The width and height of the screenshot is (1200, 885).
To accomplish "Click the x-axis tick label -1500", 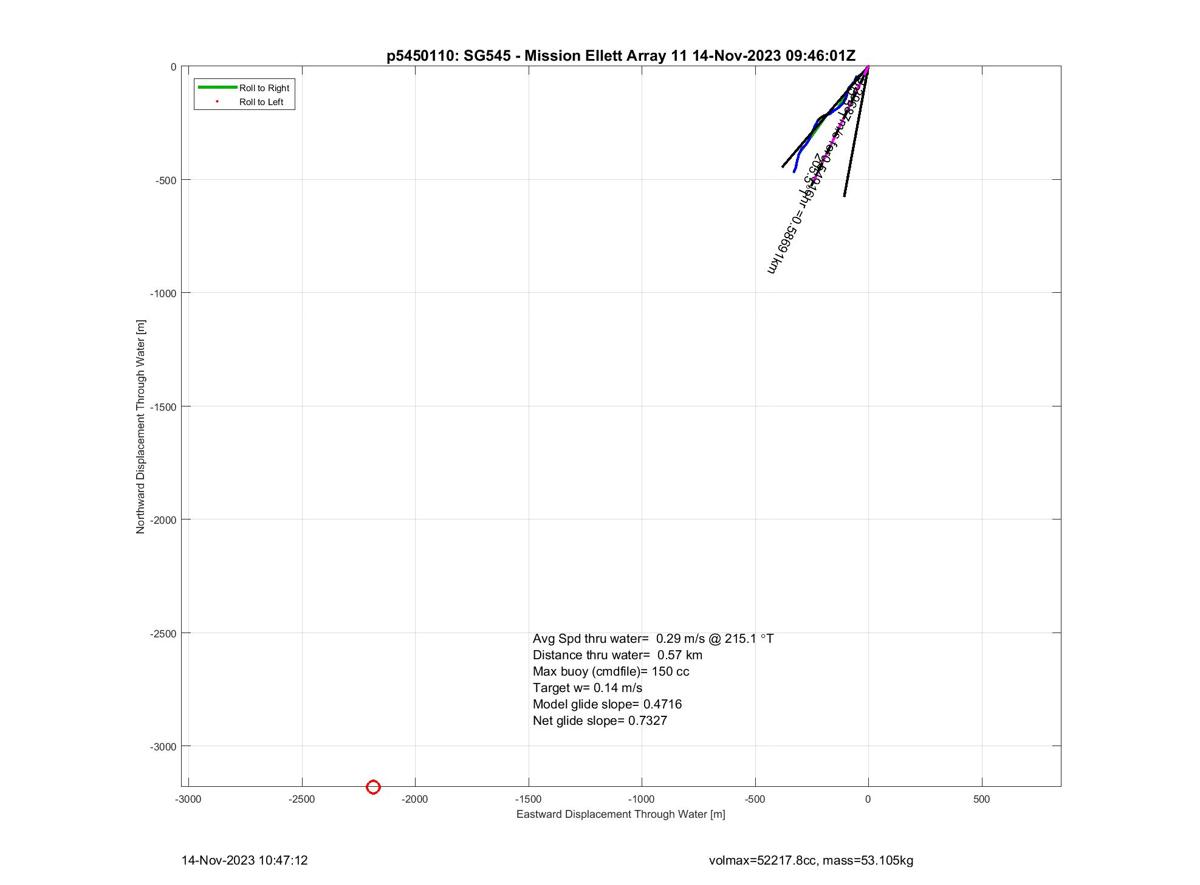I will tap(528, 799).
